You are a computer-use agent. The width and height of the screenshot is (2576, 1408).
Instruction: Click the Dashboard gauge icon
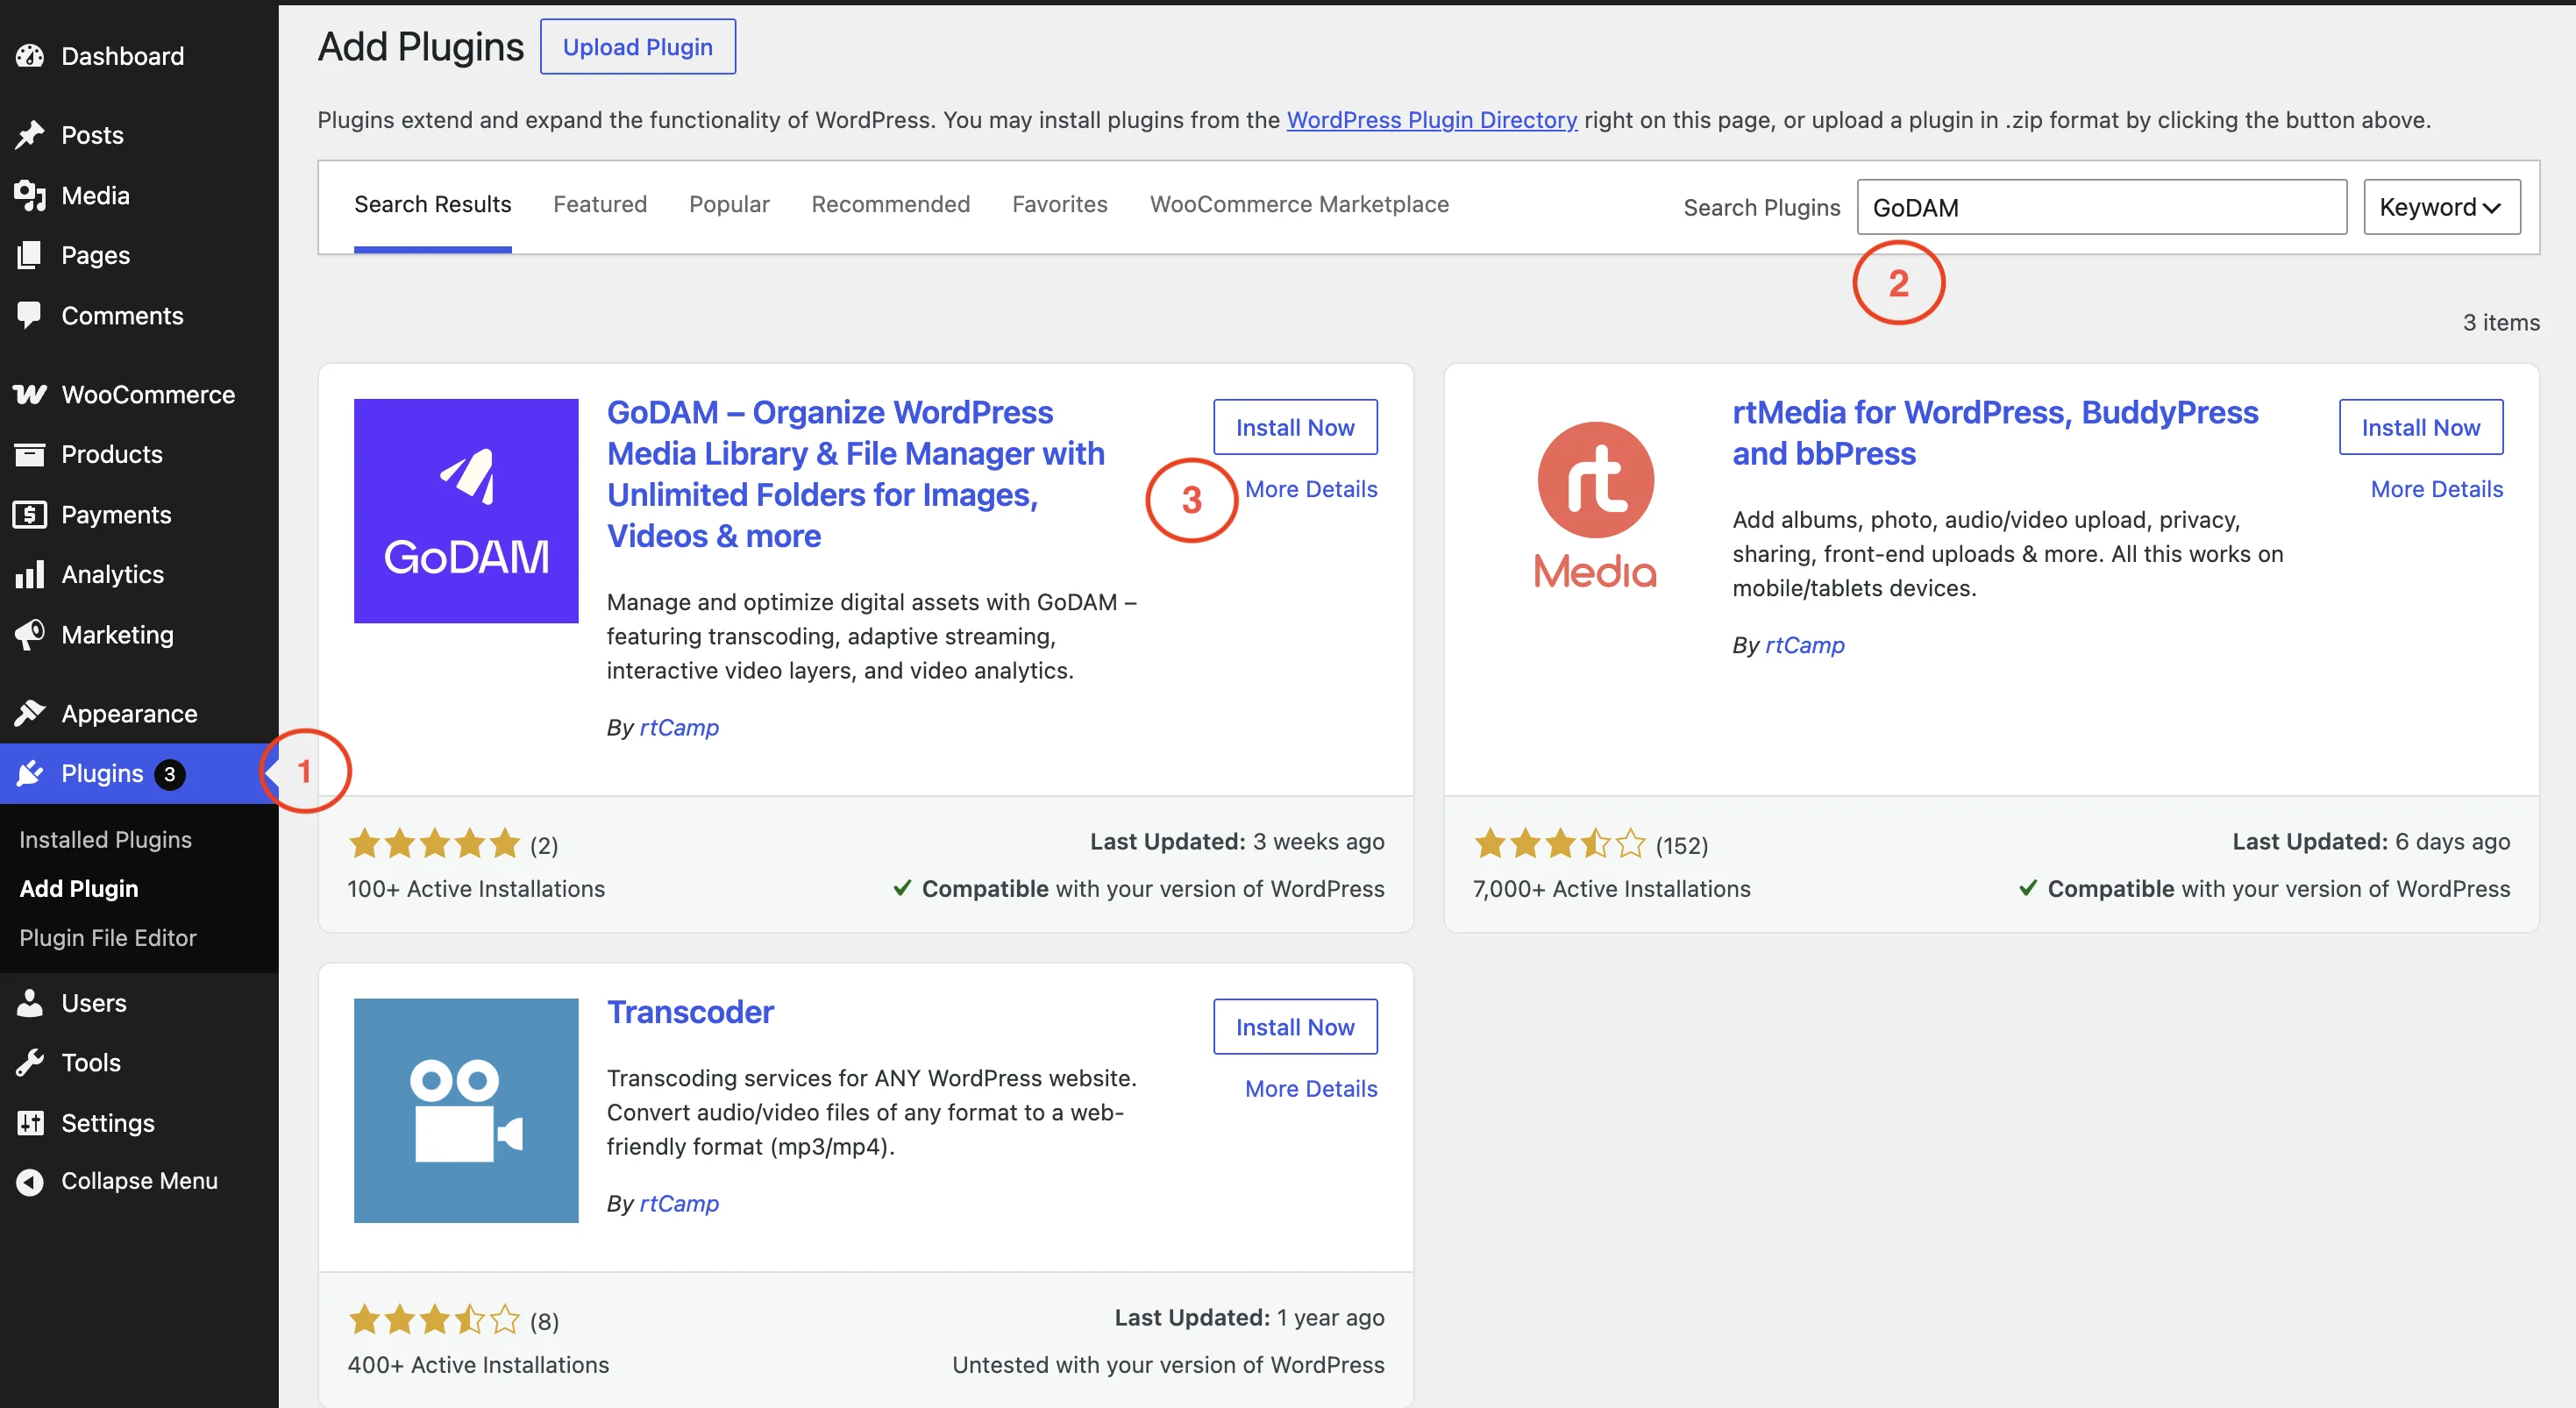pos(30,56)
